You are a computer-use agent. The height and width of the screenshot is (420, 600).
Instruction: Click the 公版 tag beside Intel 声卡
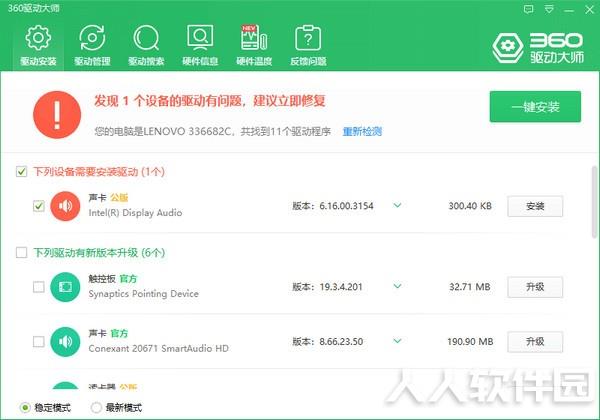[x=119, y=198]
